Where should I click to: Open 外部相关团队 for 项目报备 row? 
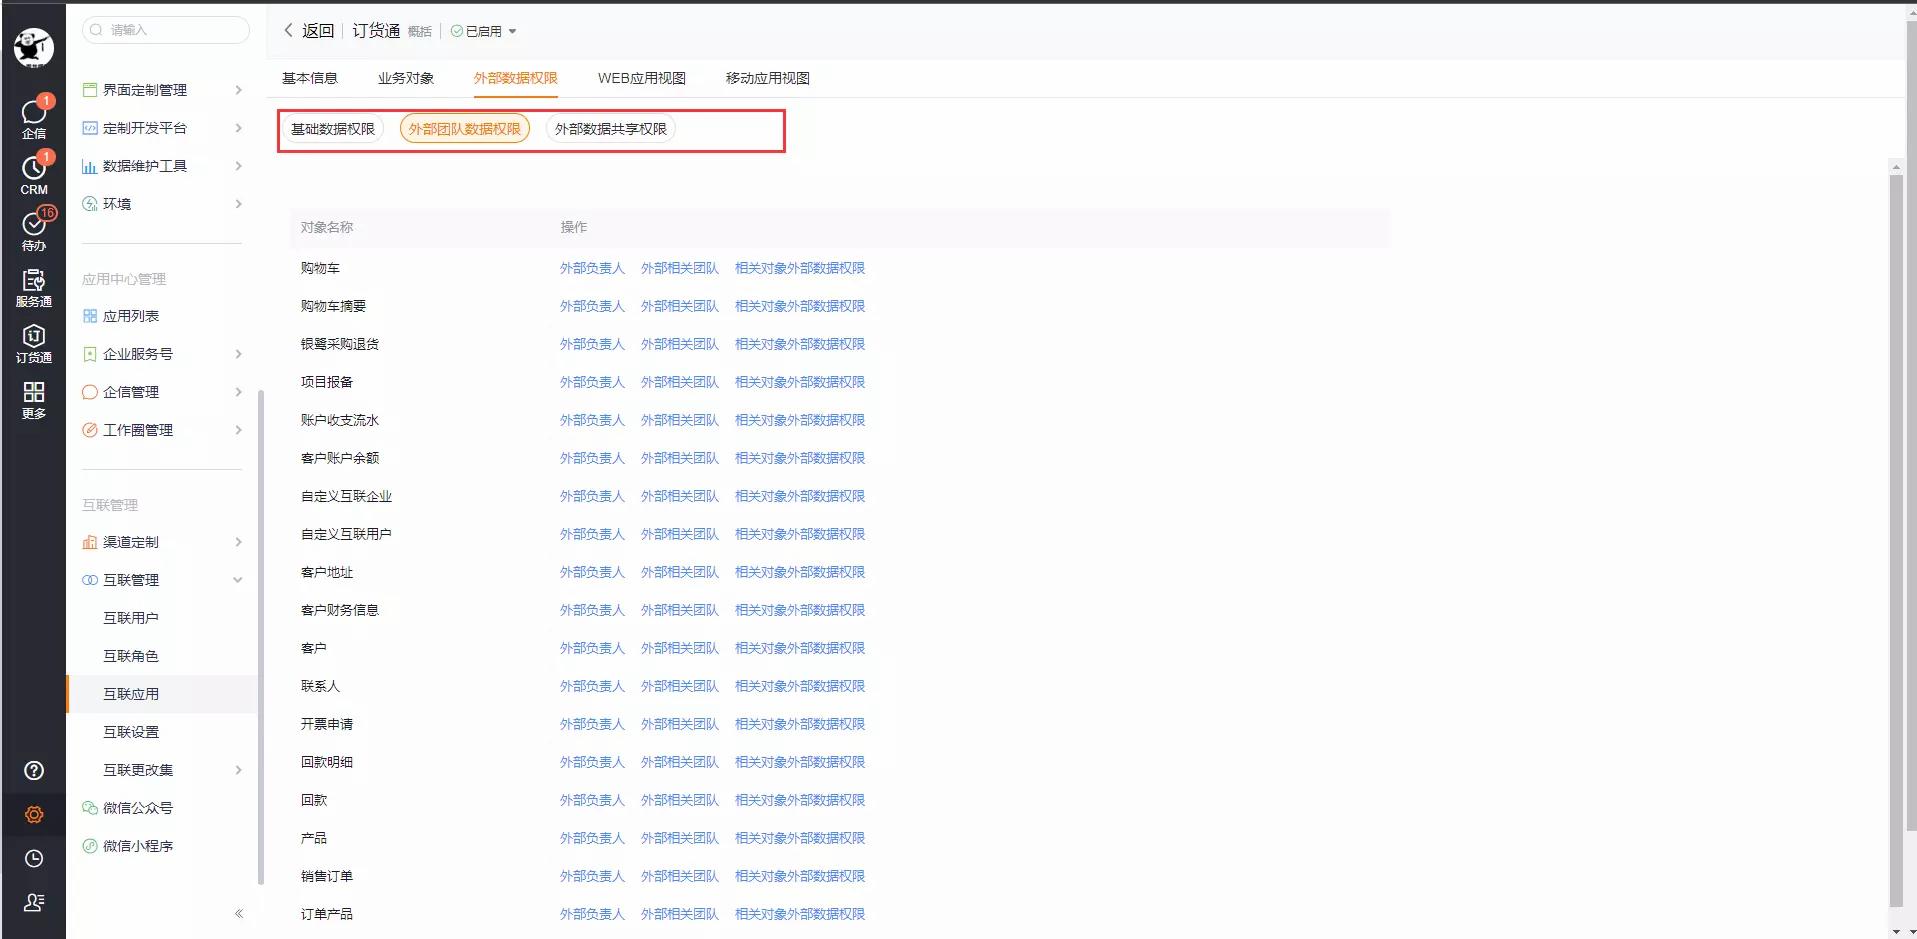coord(680,382)
